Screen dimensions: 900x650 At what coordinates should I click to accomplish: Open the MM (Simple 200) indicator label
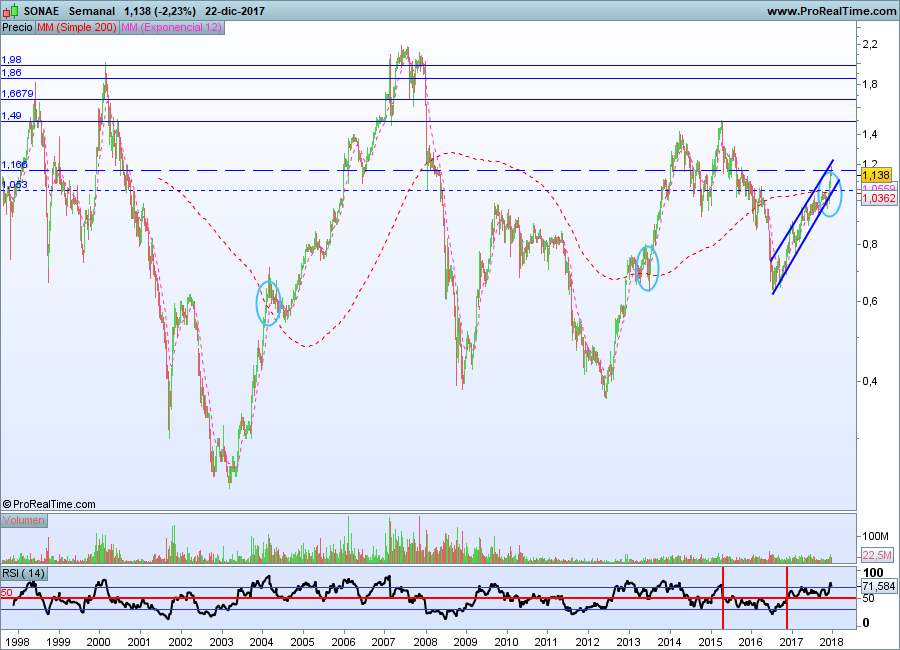point(77,28)
